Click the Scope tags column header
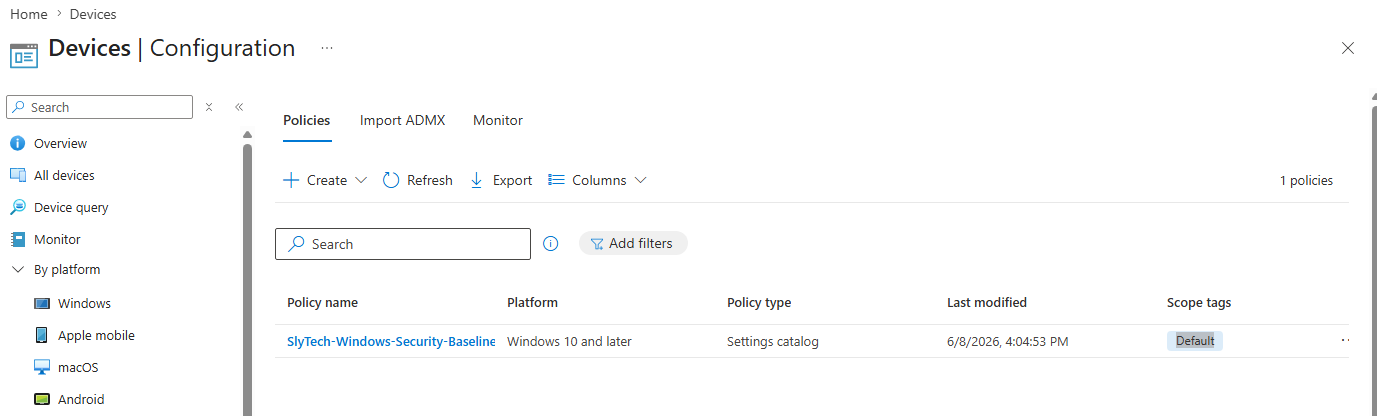 1199,302
